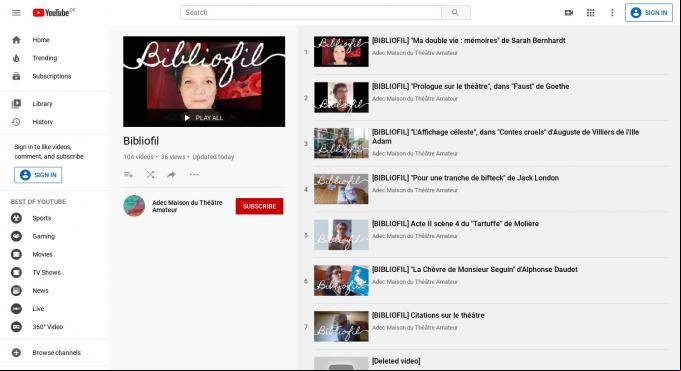Focus the Search input field
Viewport: 681px width, 371px height.
coord(311,13)
